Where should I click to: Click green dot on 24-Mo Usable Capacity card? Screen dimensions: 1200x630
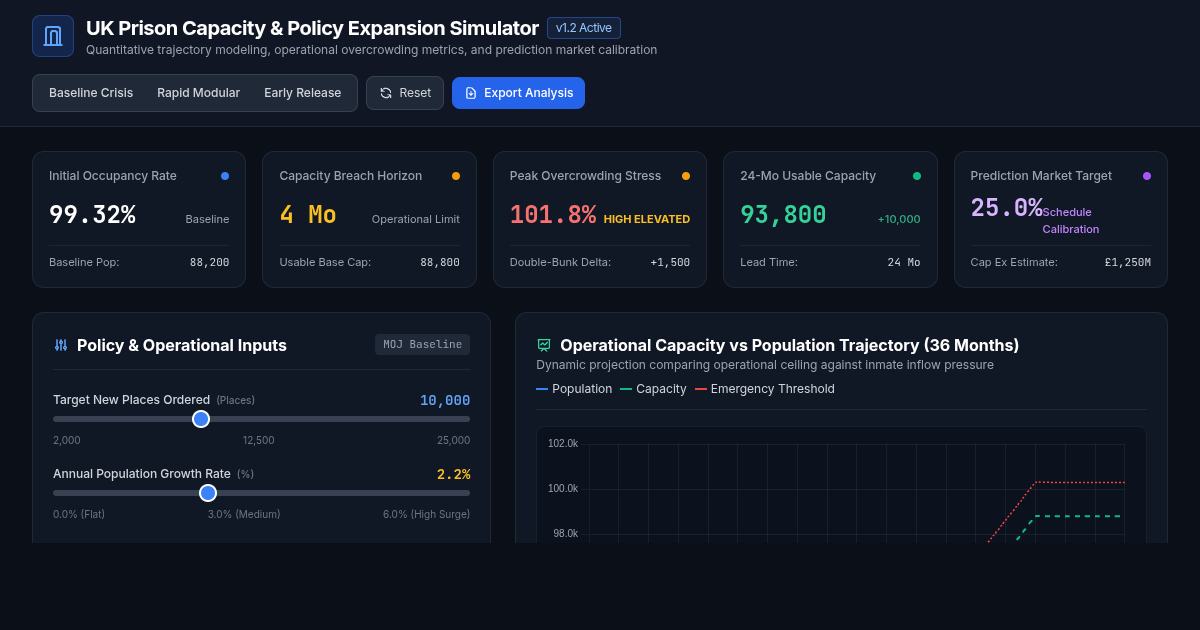917,176
